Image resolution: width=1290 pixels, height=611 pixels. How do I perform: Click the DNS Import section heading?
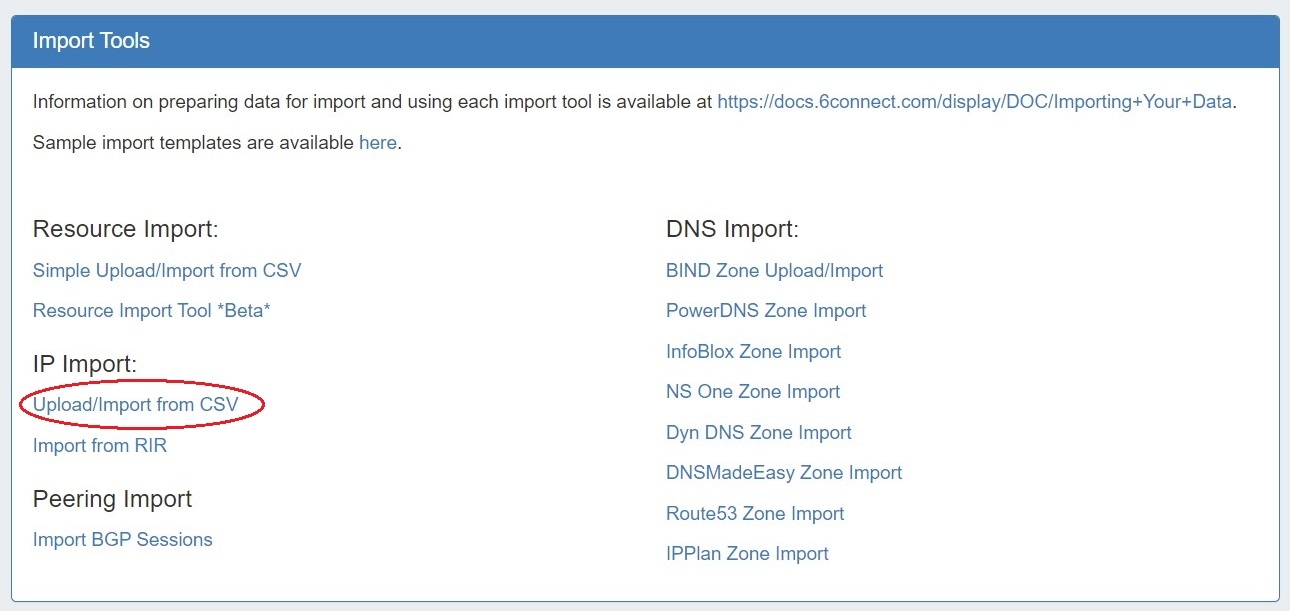point(732,229)
